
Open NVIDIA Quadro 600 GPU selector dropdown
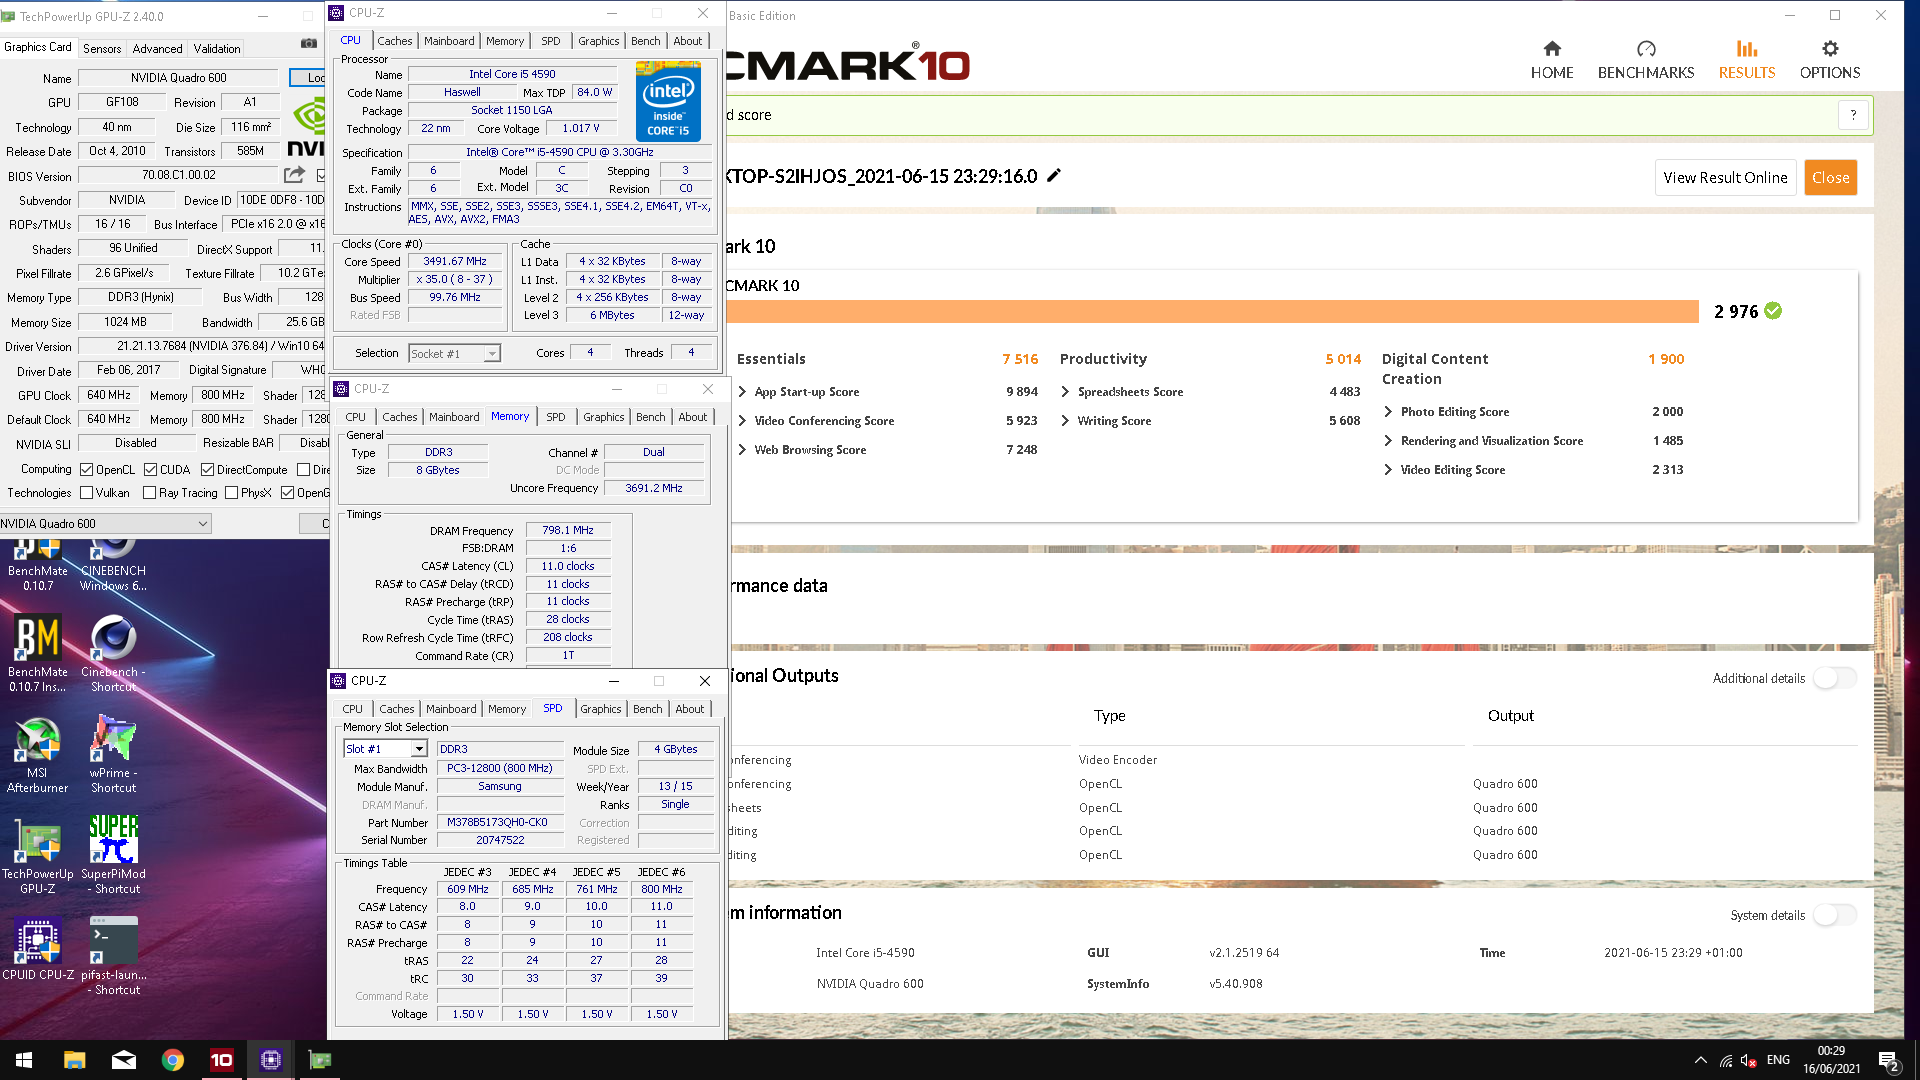[105, 524]
